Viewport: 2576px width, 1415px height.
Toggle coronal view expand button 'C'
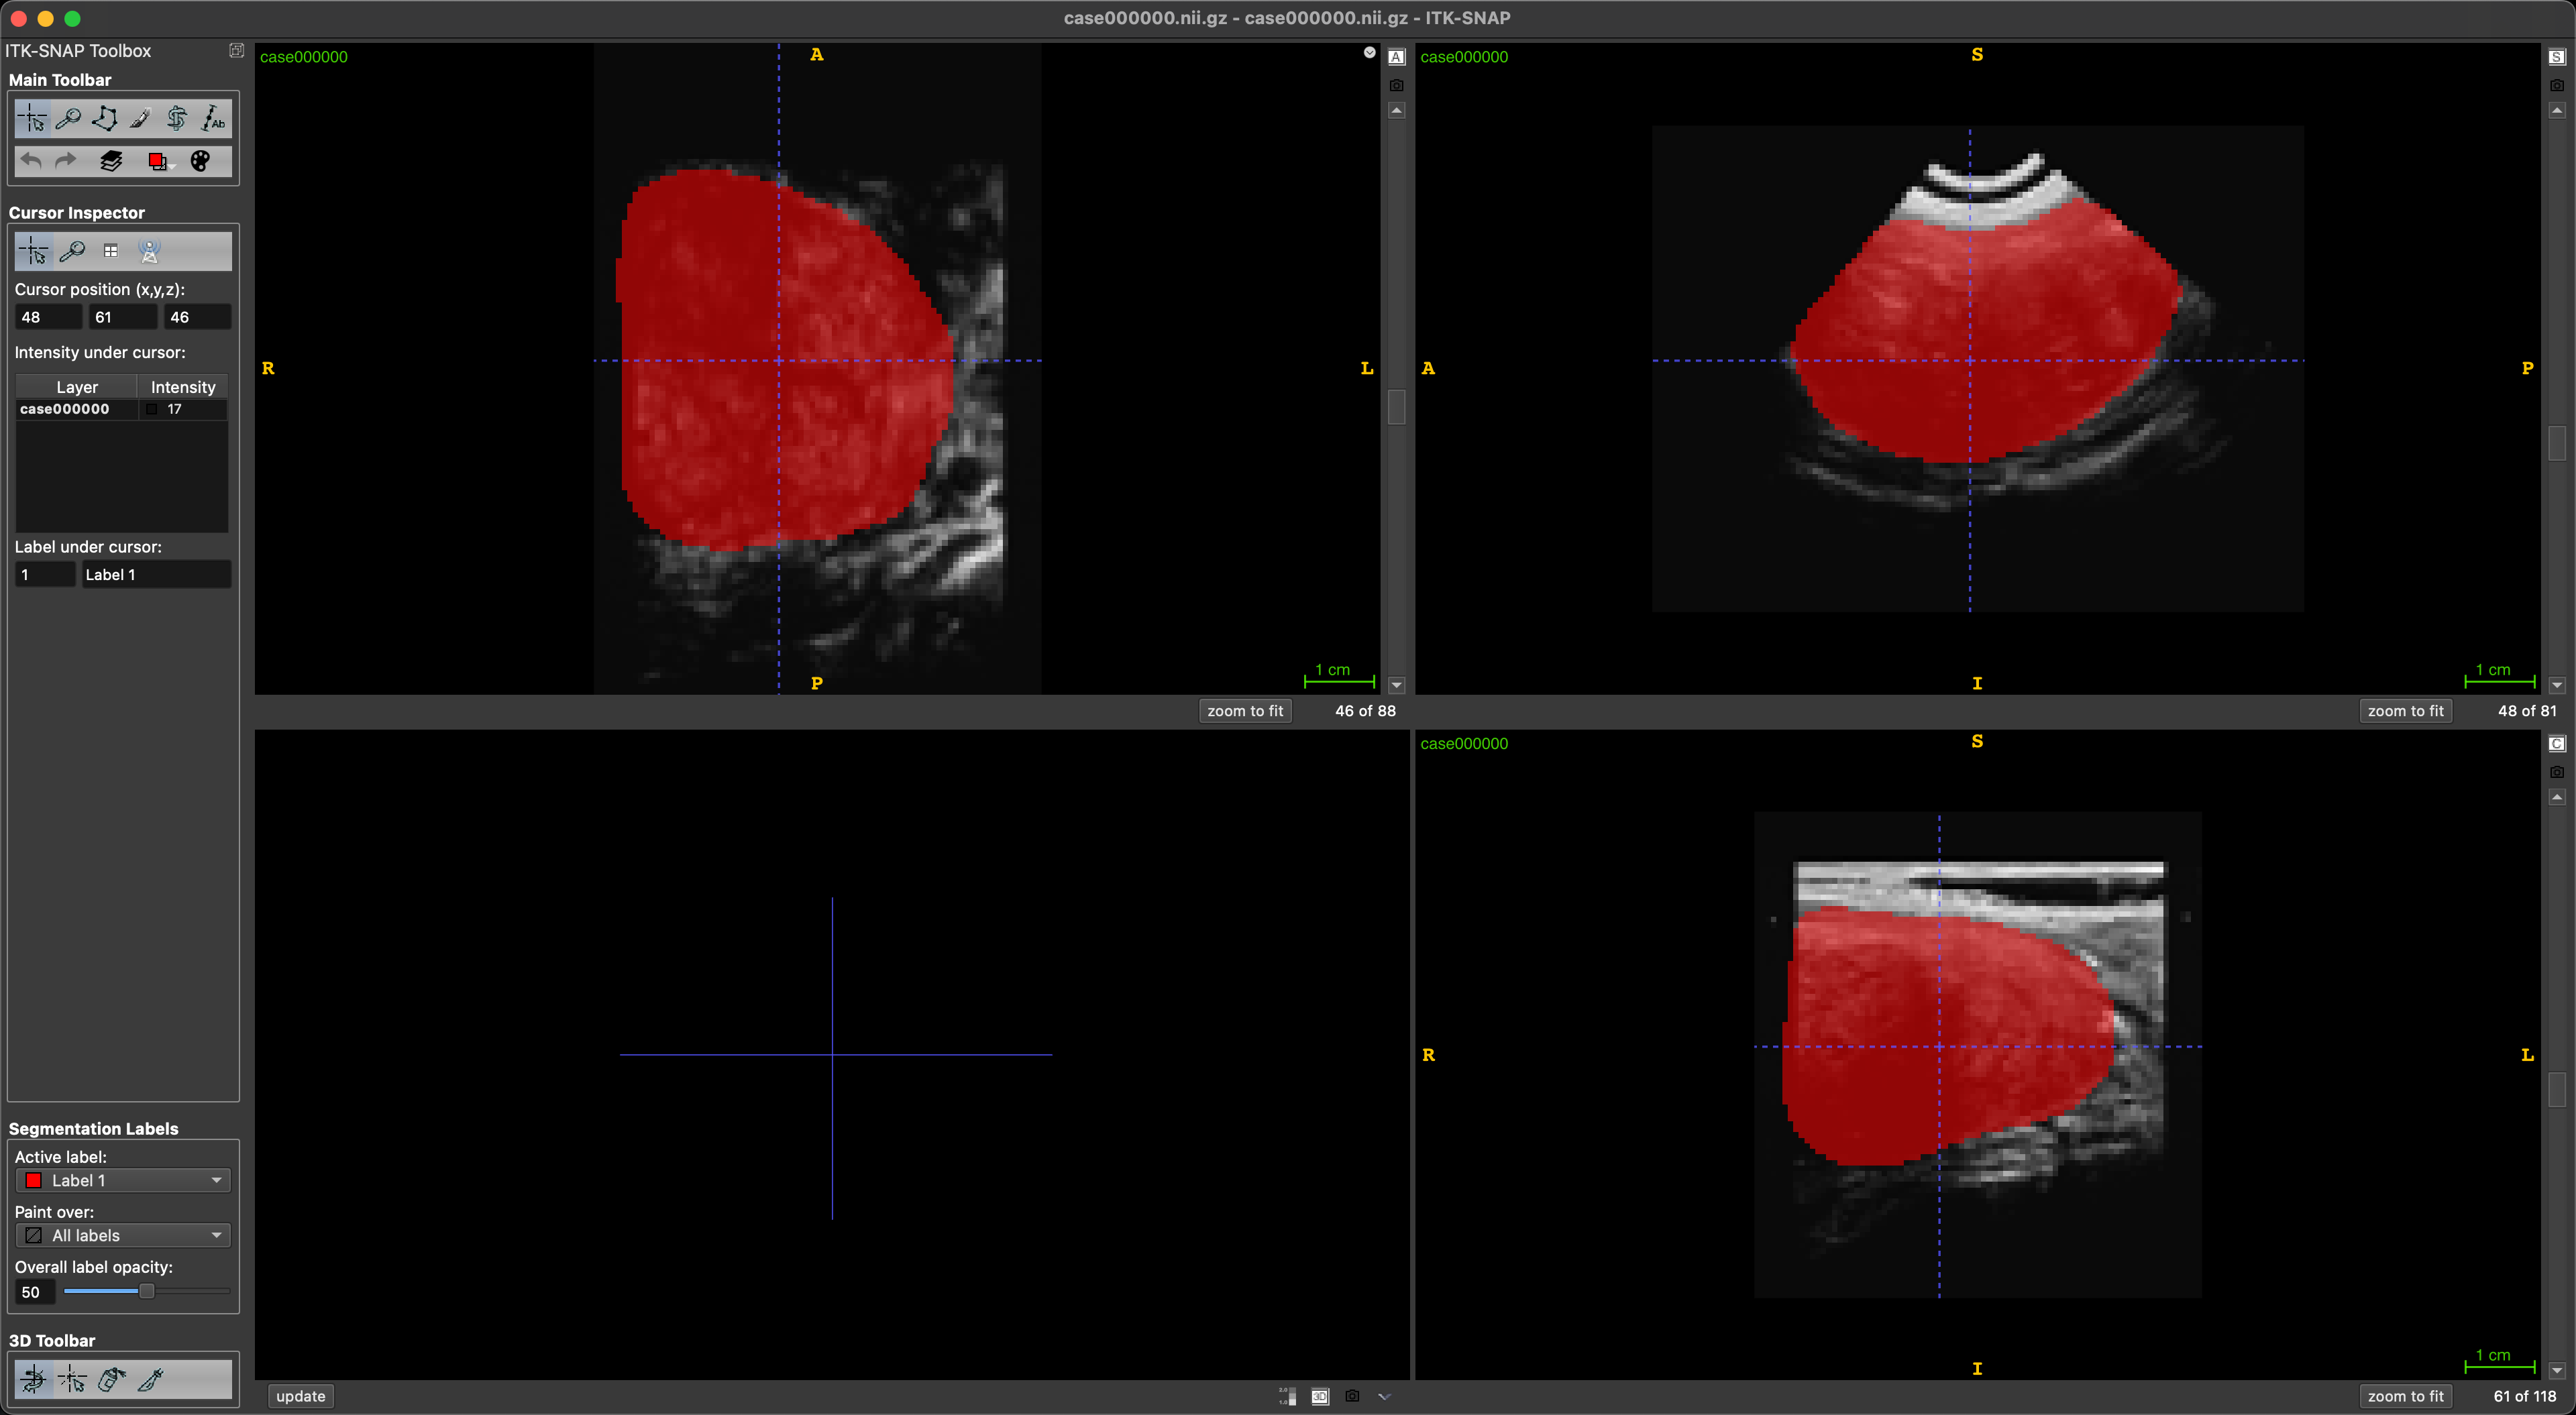(x=2556, y=743)
